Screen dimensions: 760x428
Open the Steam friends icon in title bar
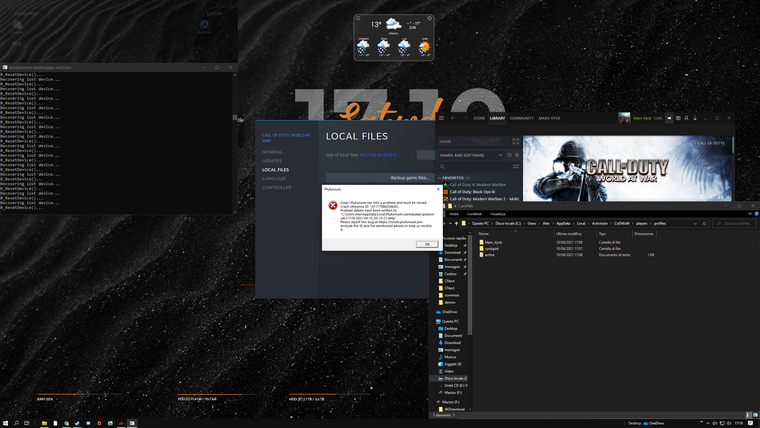pos(686,118)
